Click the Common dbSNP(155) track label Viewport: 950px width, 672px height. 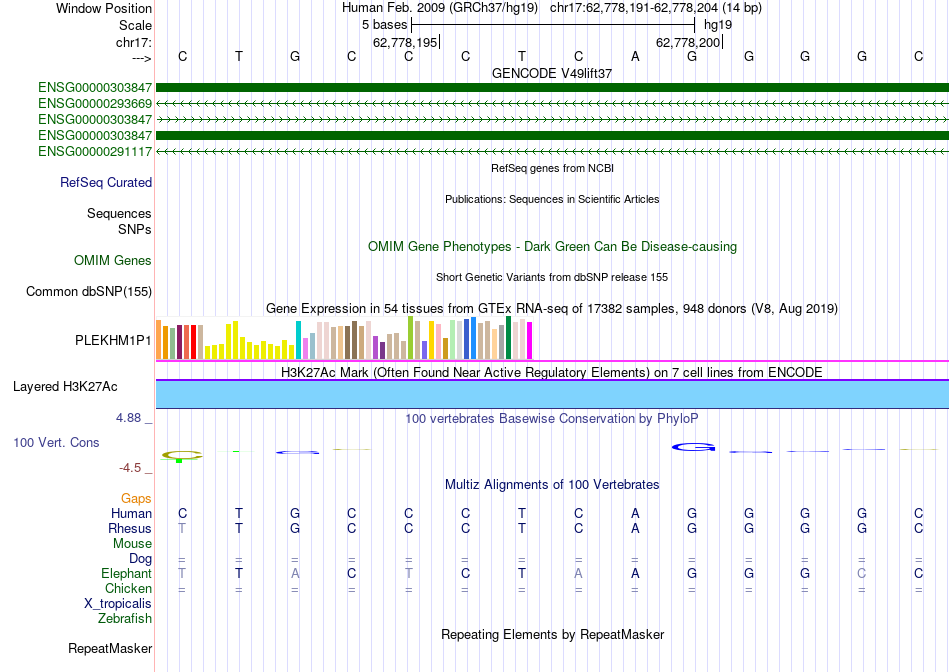[x=88, y=291]
